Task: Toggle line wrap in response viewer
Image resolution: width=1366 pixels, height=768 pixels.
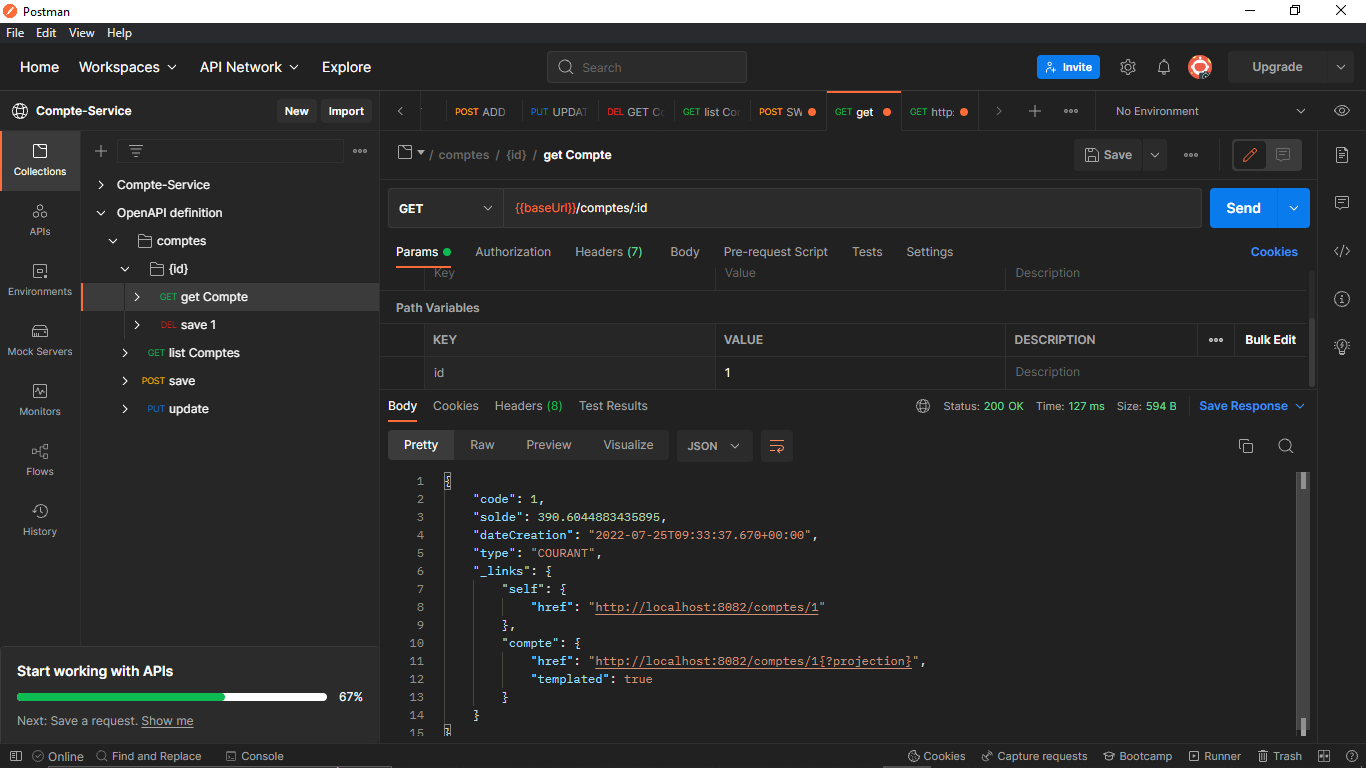Action: click(x=777, y=445)
